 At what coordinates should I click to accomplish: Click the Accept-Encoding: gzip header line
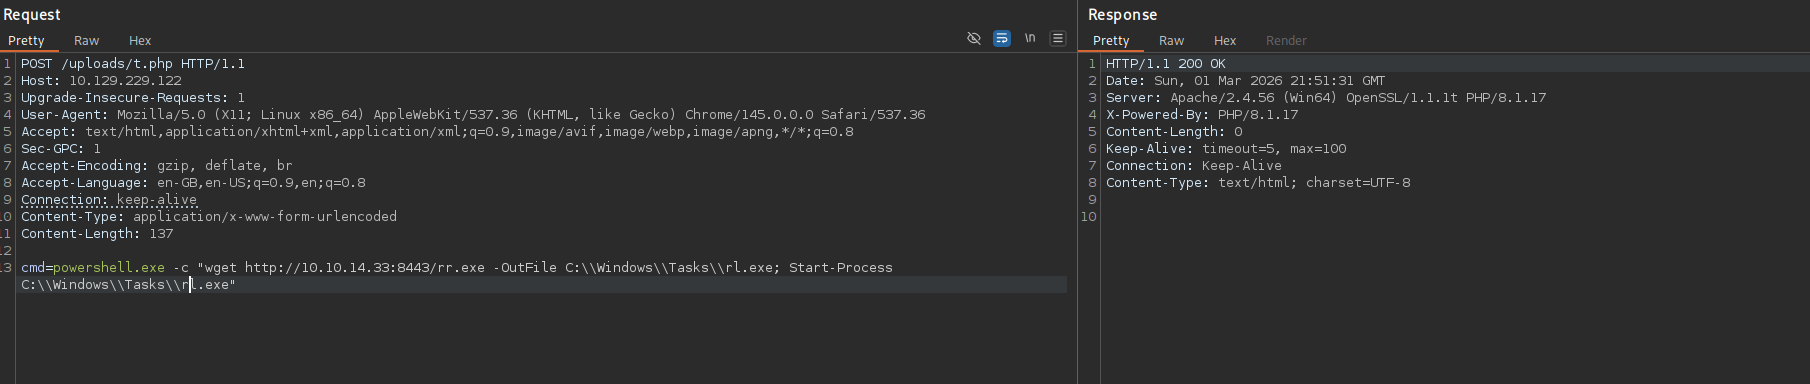pos(157,165)
